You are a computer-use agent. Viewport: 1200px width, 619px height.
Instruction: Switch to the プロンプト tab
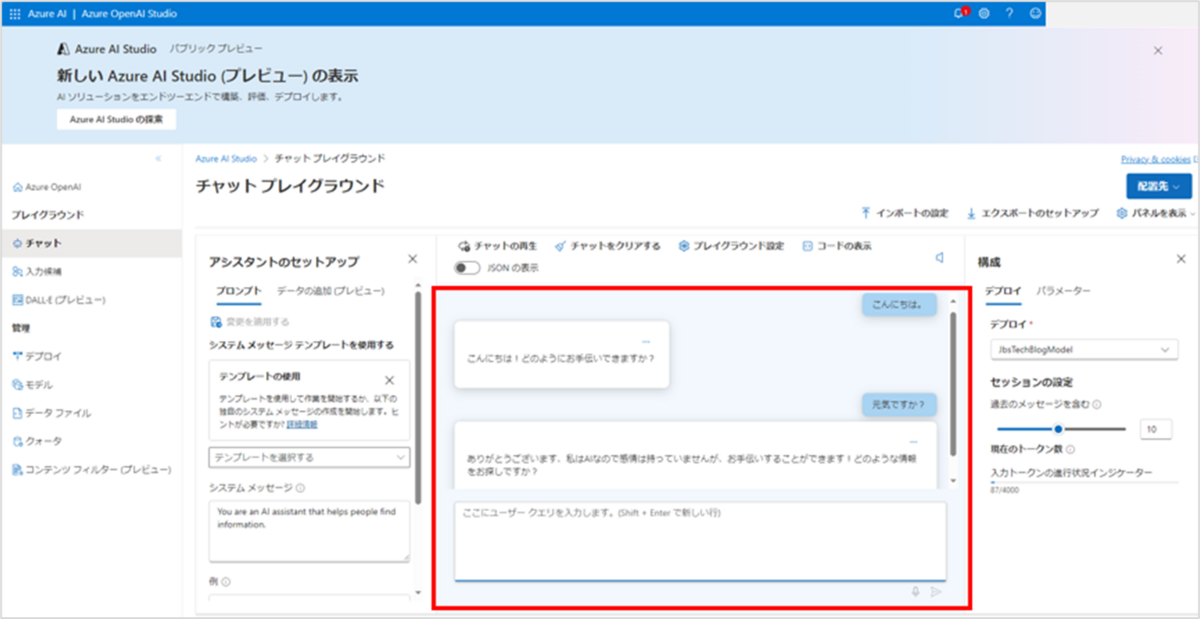(239, 291)
